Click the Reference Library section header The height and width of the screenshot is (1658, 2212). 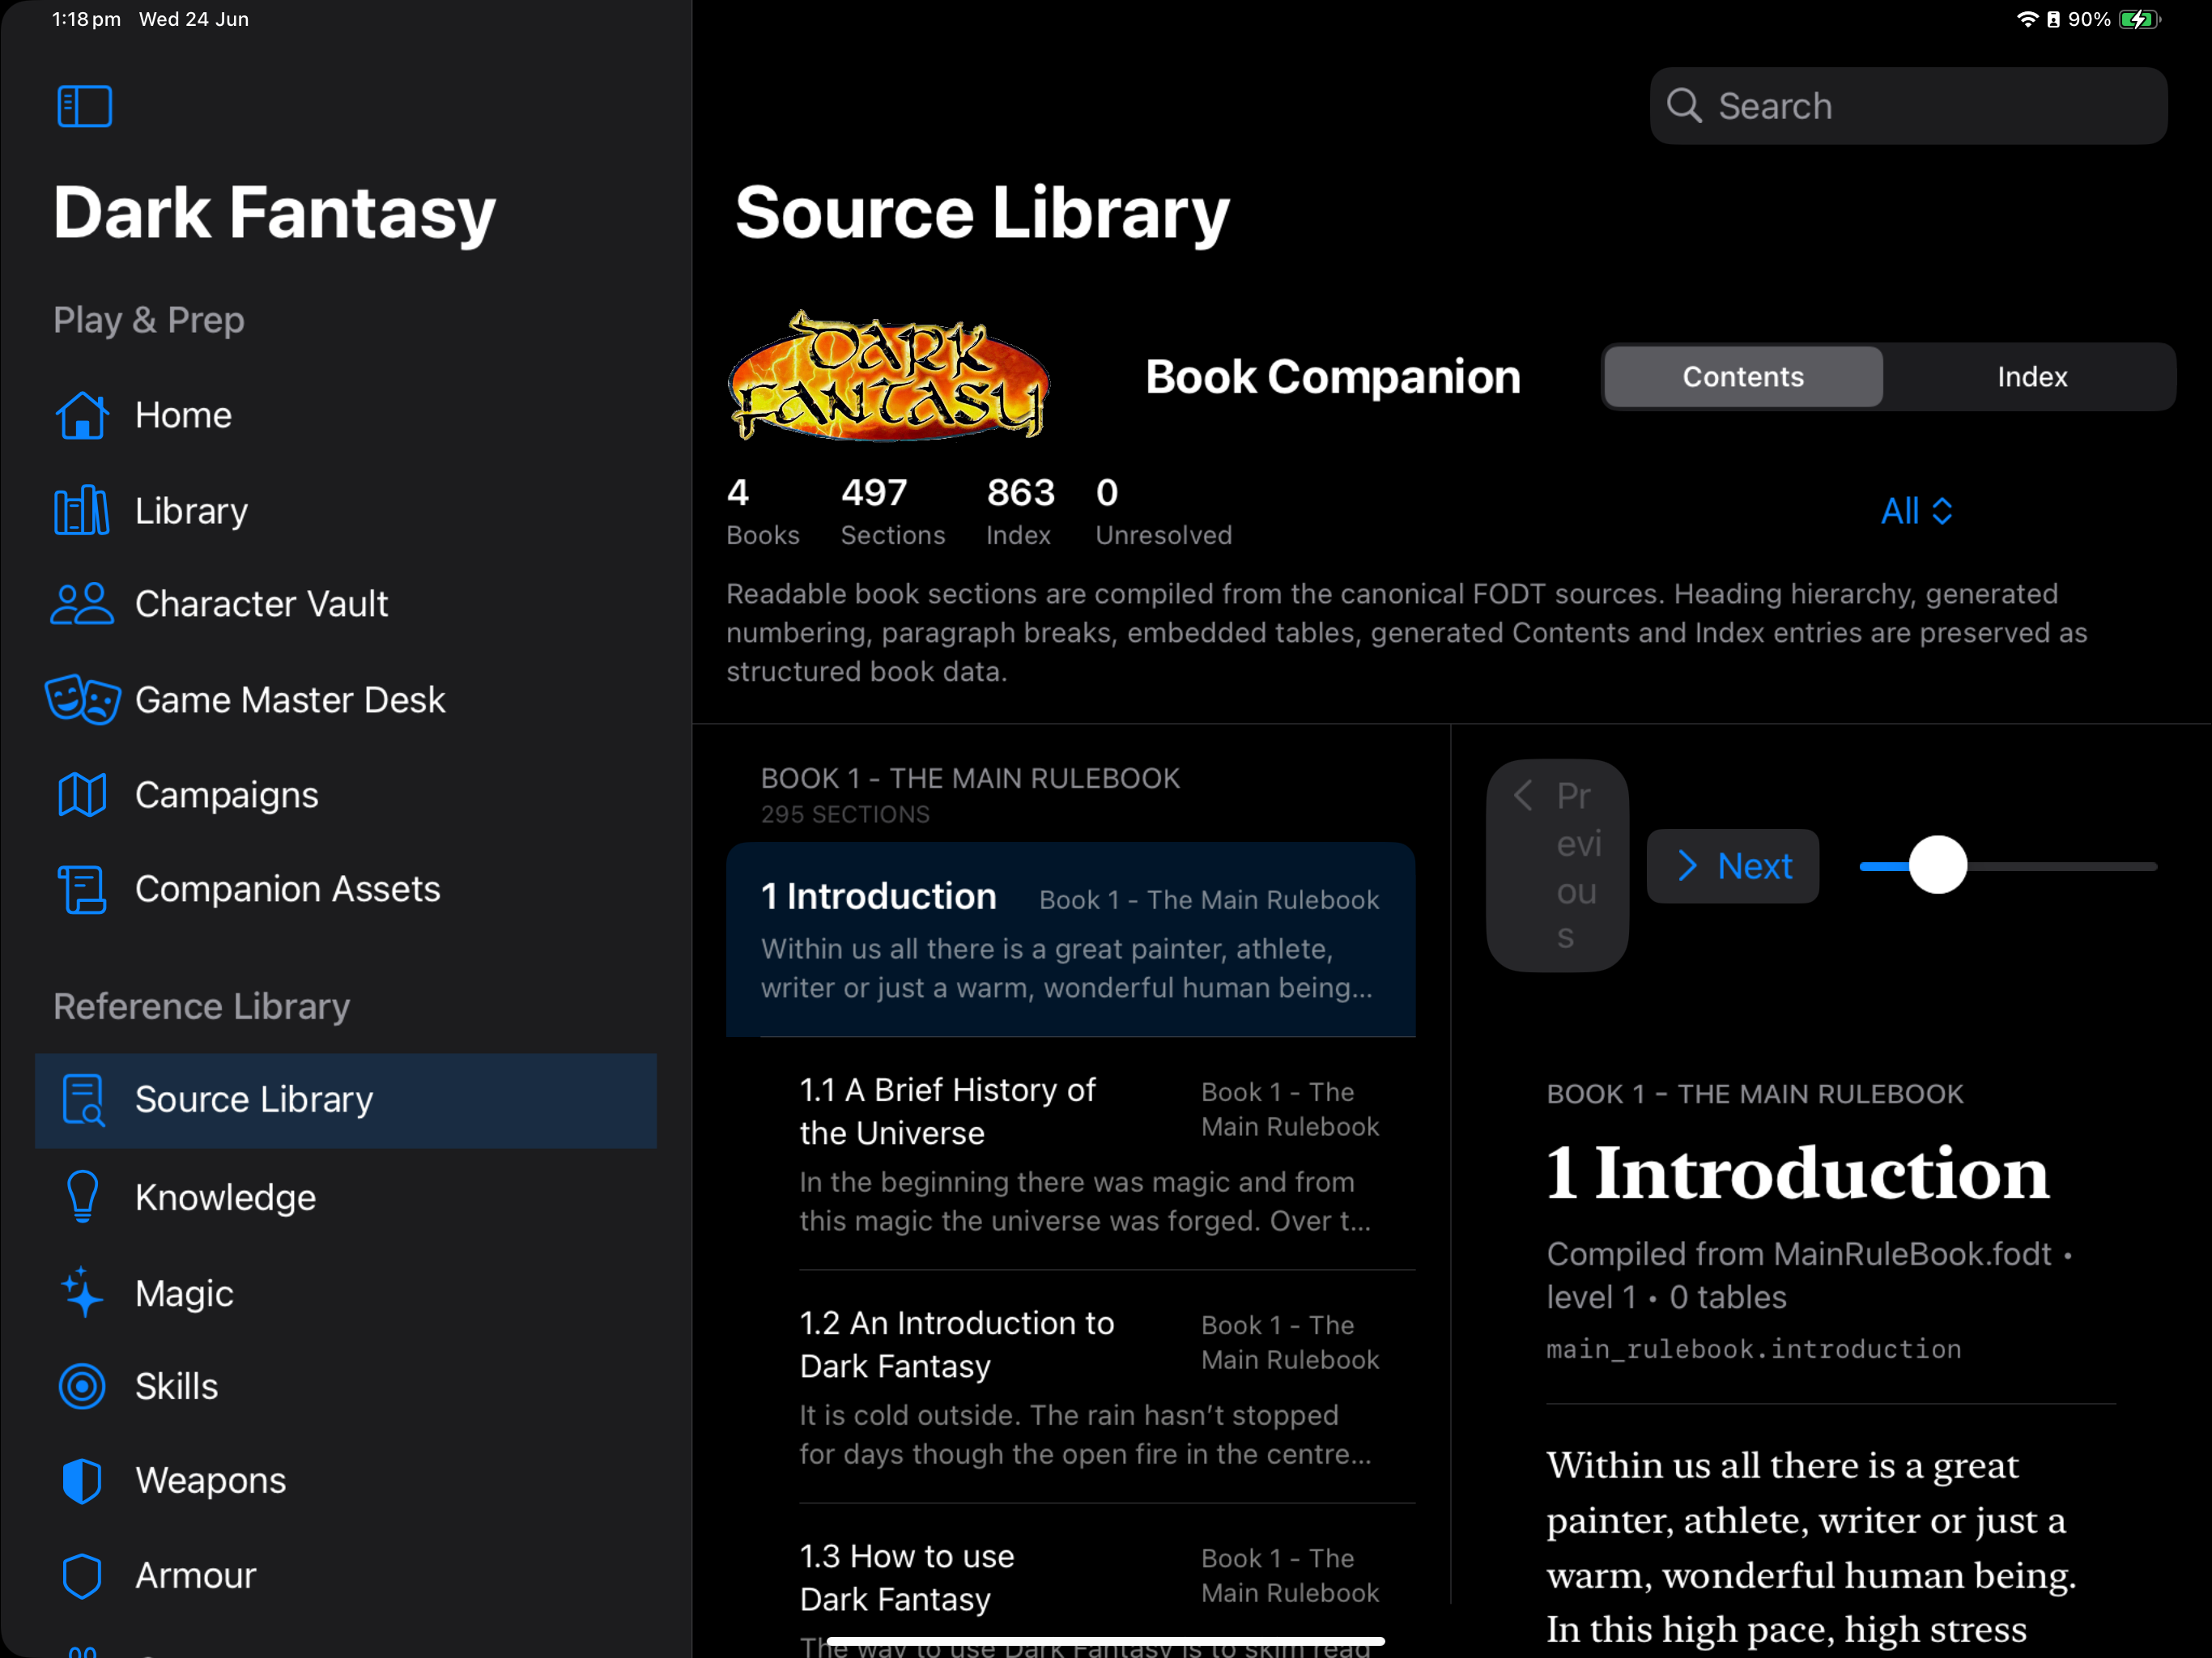tap(201, 1006)
